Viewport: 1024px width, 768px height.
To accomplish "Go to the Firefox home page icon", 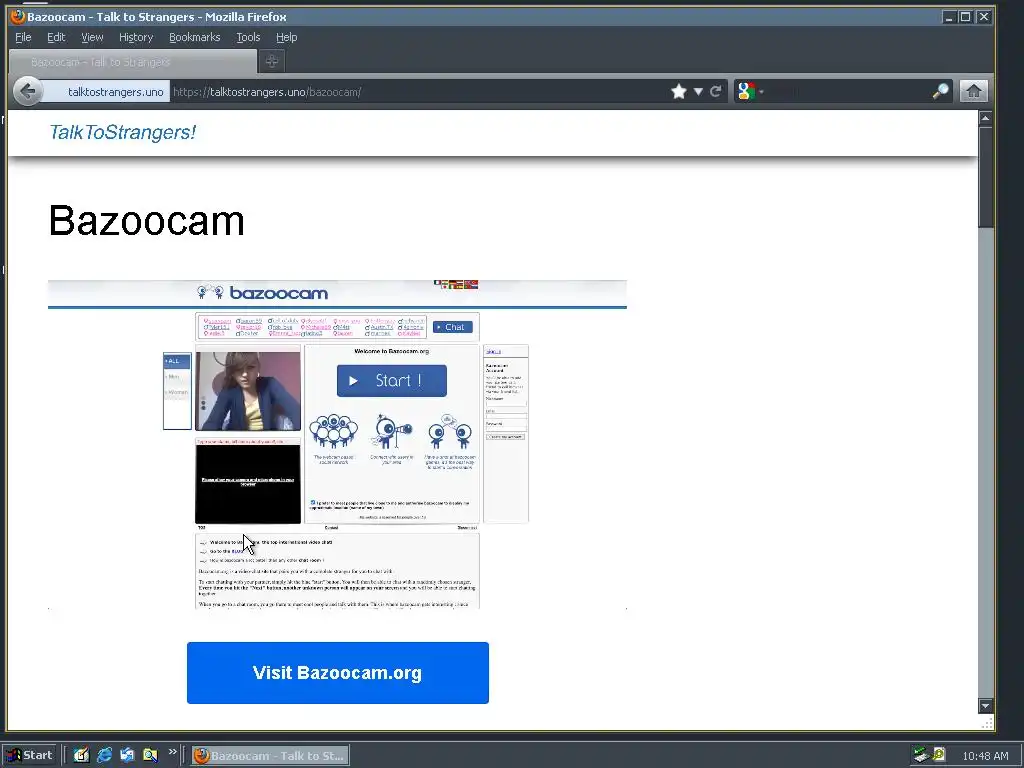I will pyautogui.click(x=973, y=91).
